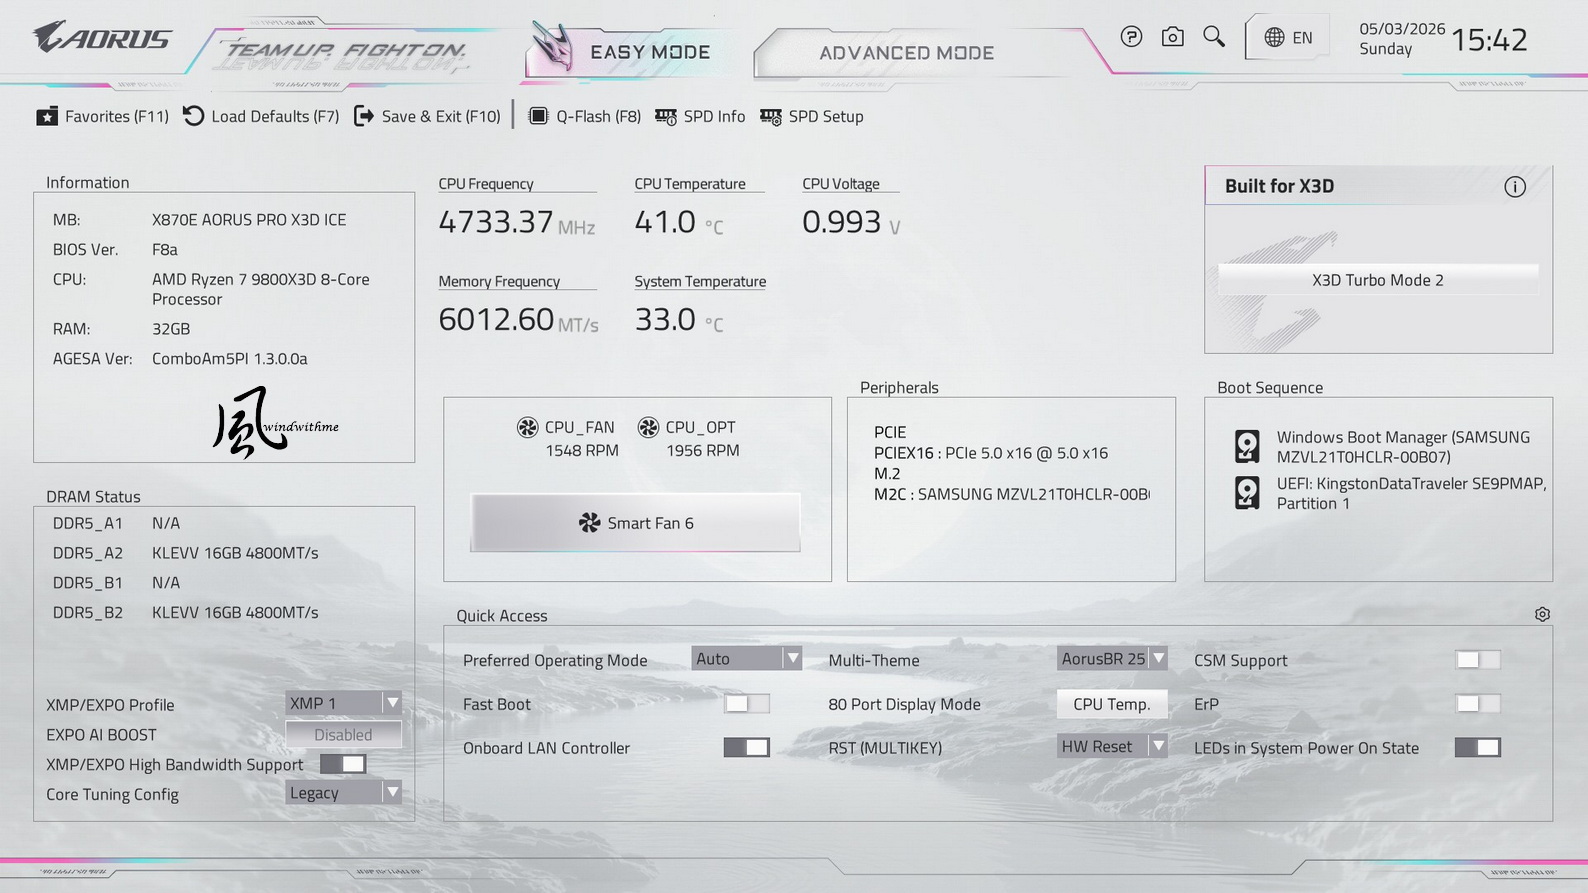Click the CPU_OPT fan icon
Viewport: 1588px width, 893px height.
(x=648, y=427)
